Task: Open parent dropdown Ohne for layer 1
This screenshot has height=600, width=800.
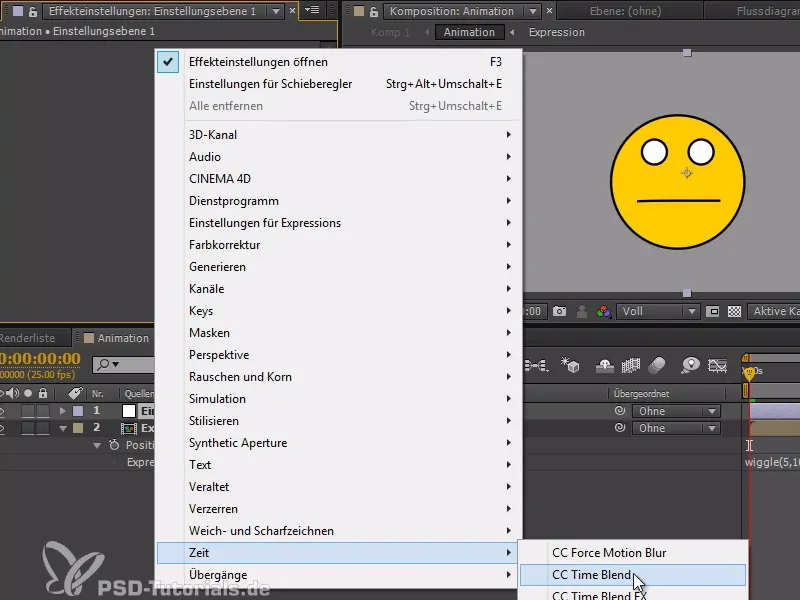Action: 676,411
